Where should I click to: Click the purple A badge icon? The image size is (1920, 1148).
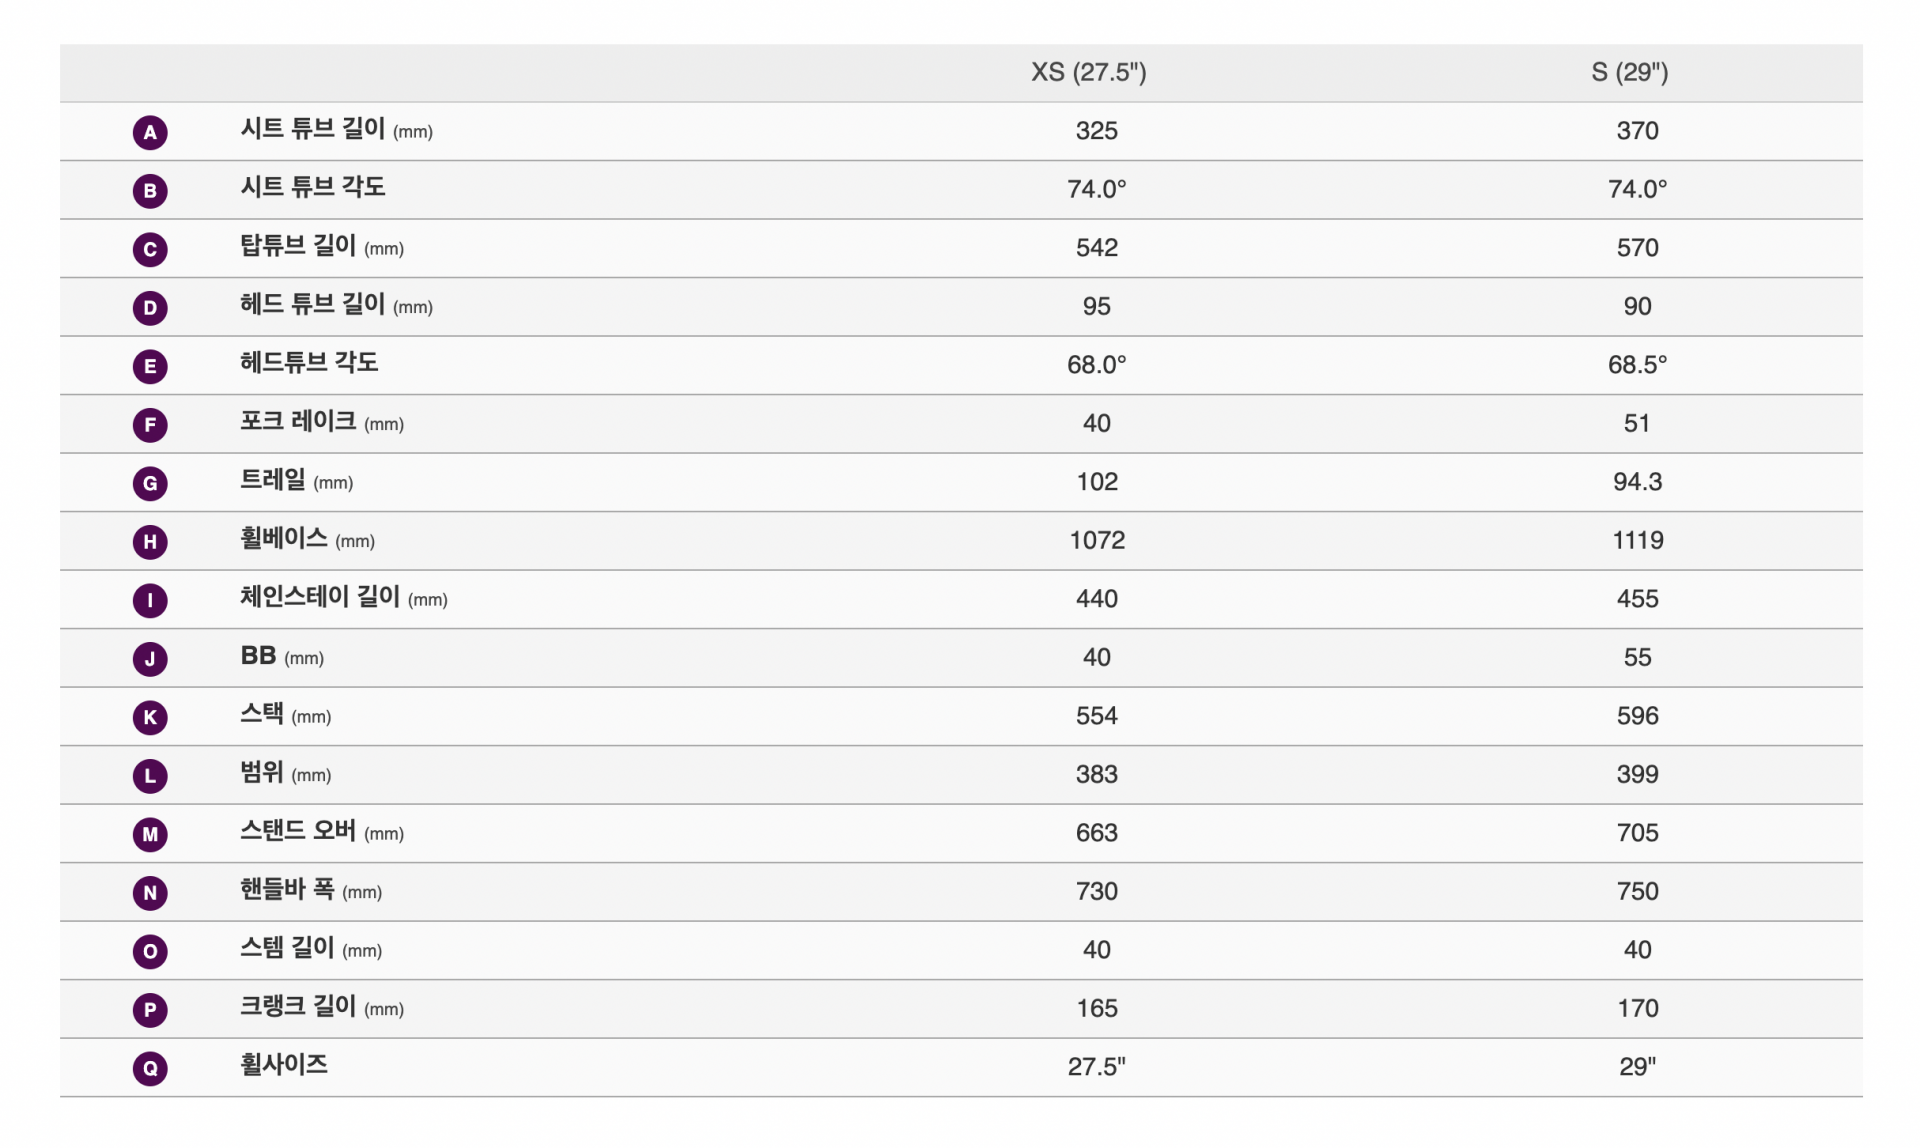[x=150, y=132]
